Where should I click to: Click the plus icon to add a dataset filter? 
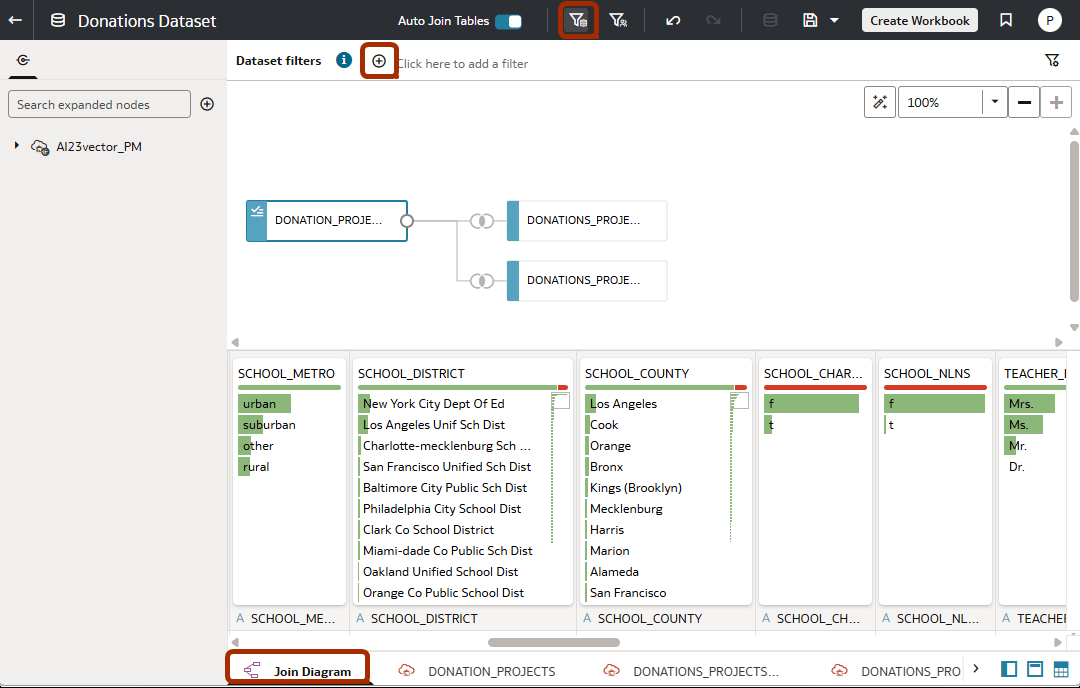click(x=379, y=60)
